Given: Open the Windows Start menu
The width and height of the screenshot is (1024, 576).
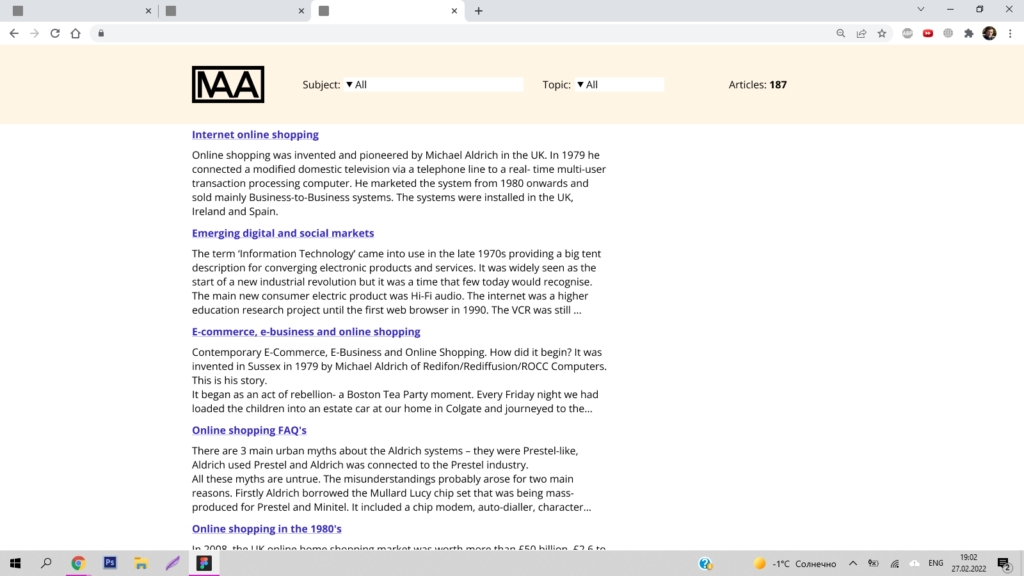Looking at the screenshot, I should (16, 563).
